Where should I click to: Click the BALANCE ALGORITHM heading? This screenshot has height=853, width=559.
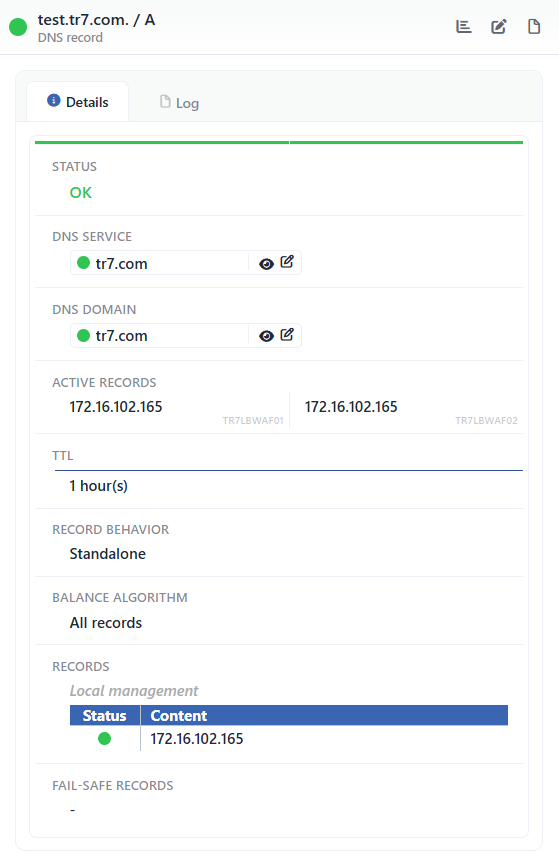point(120,597)
